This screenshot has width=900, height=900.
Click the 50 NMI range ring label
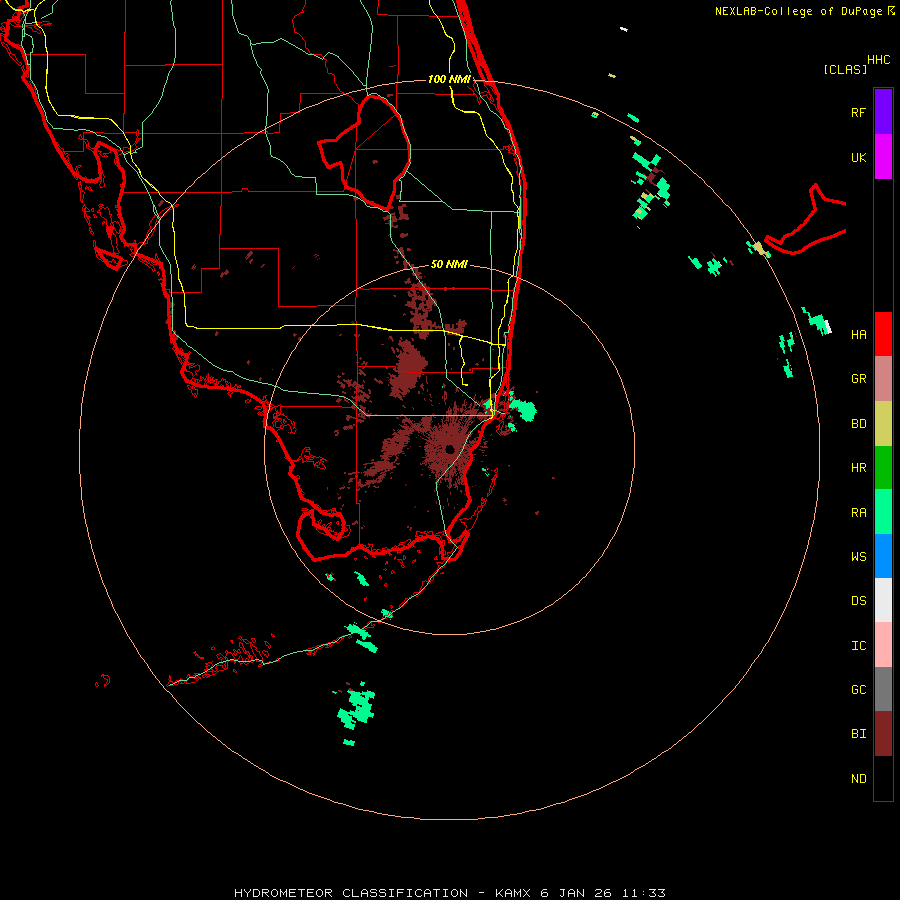tap(449, 264)
